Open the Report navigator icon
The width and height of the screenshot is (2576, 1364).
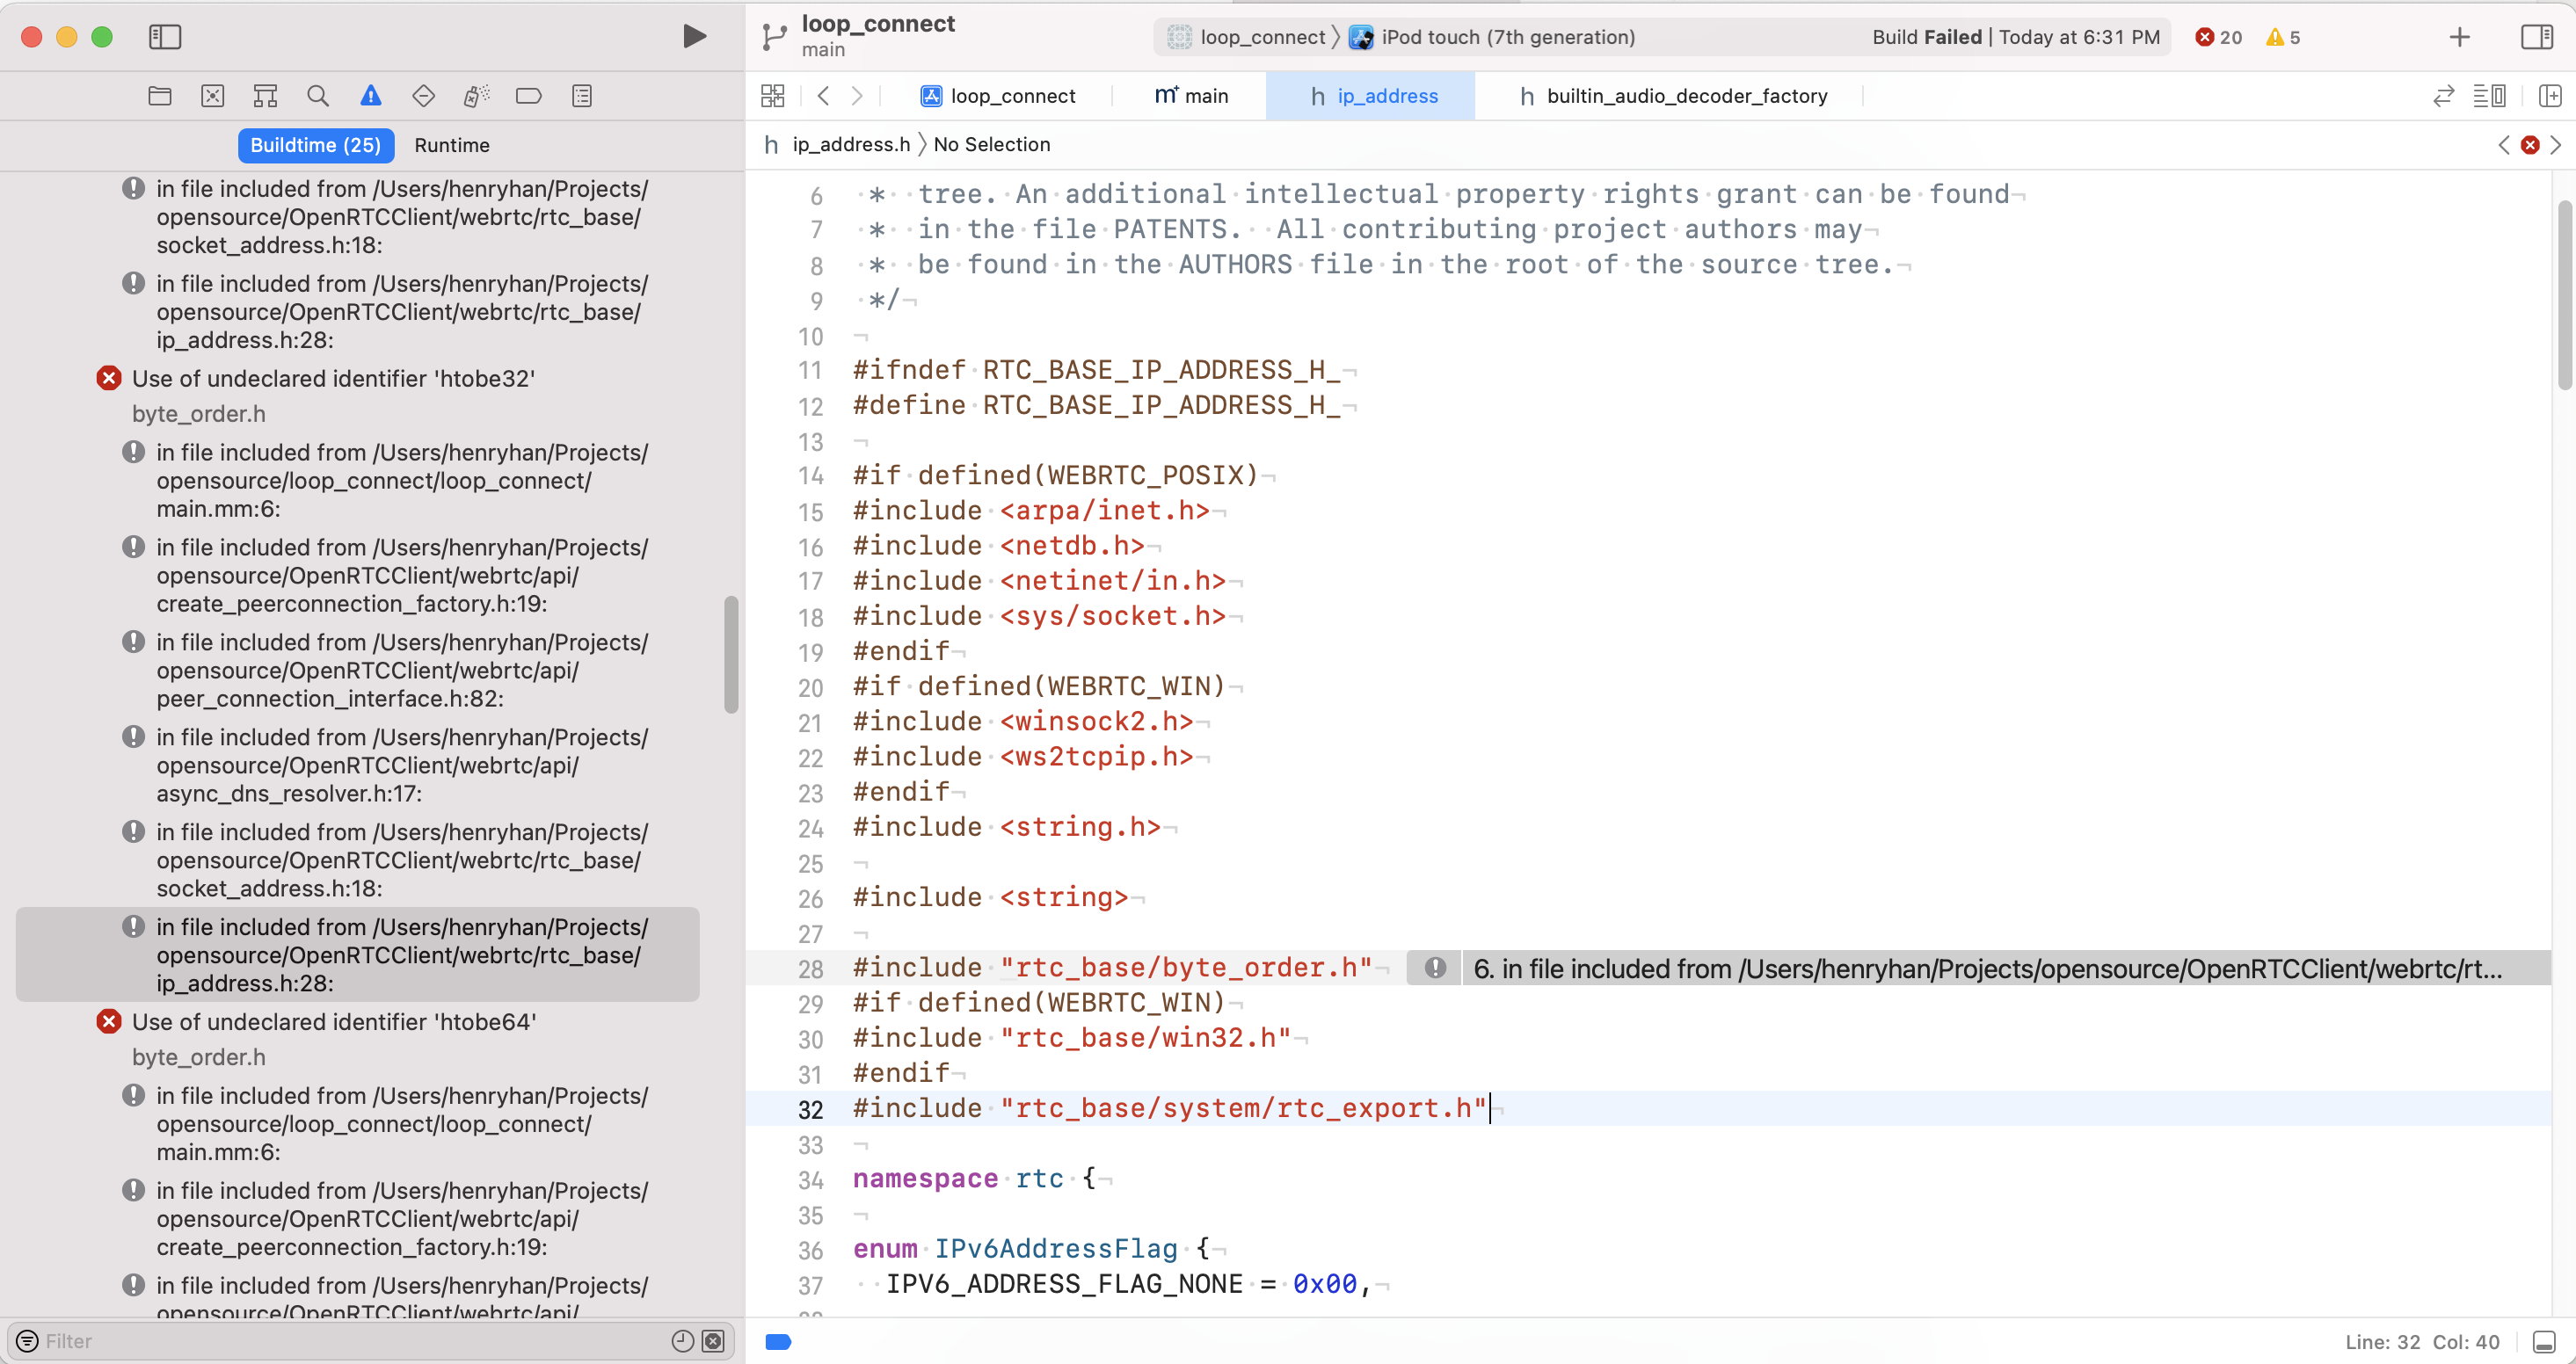click(582, 96)
